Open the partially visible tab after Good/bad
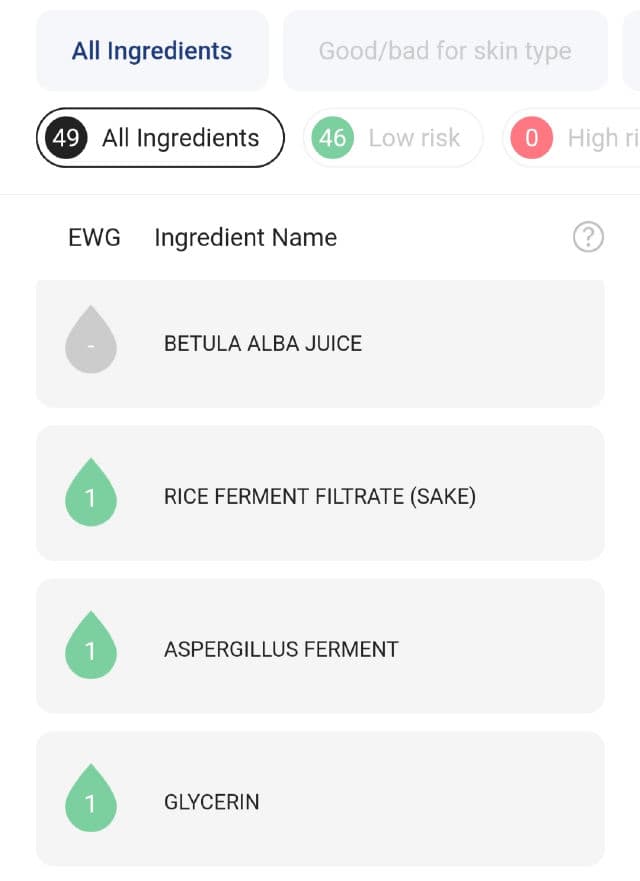Viewport: 640px width, 881px height. pos(631,51)
